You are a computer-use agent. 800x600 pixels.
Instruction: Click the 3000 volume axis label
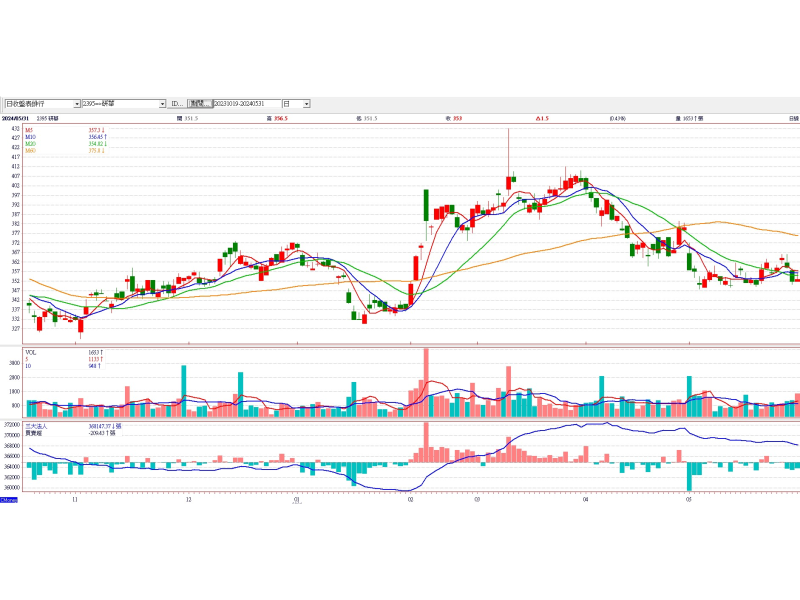click(14, 363)
